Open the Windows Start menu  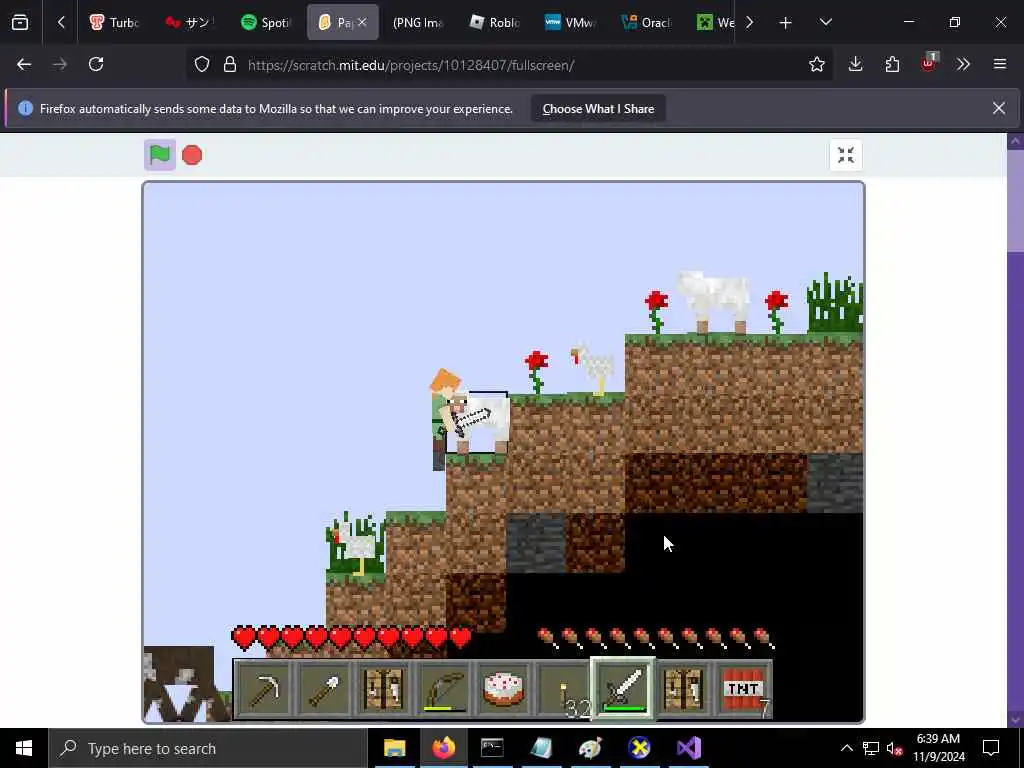point(24,748)
